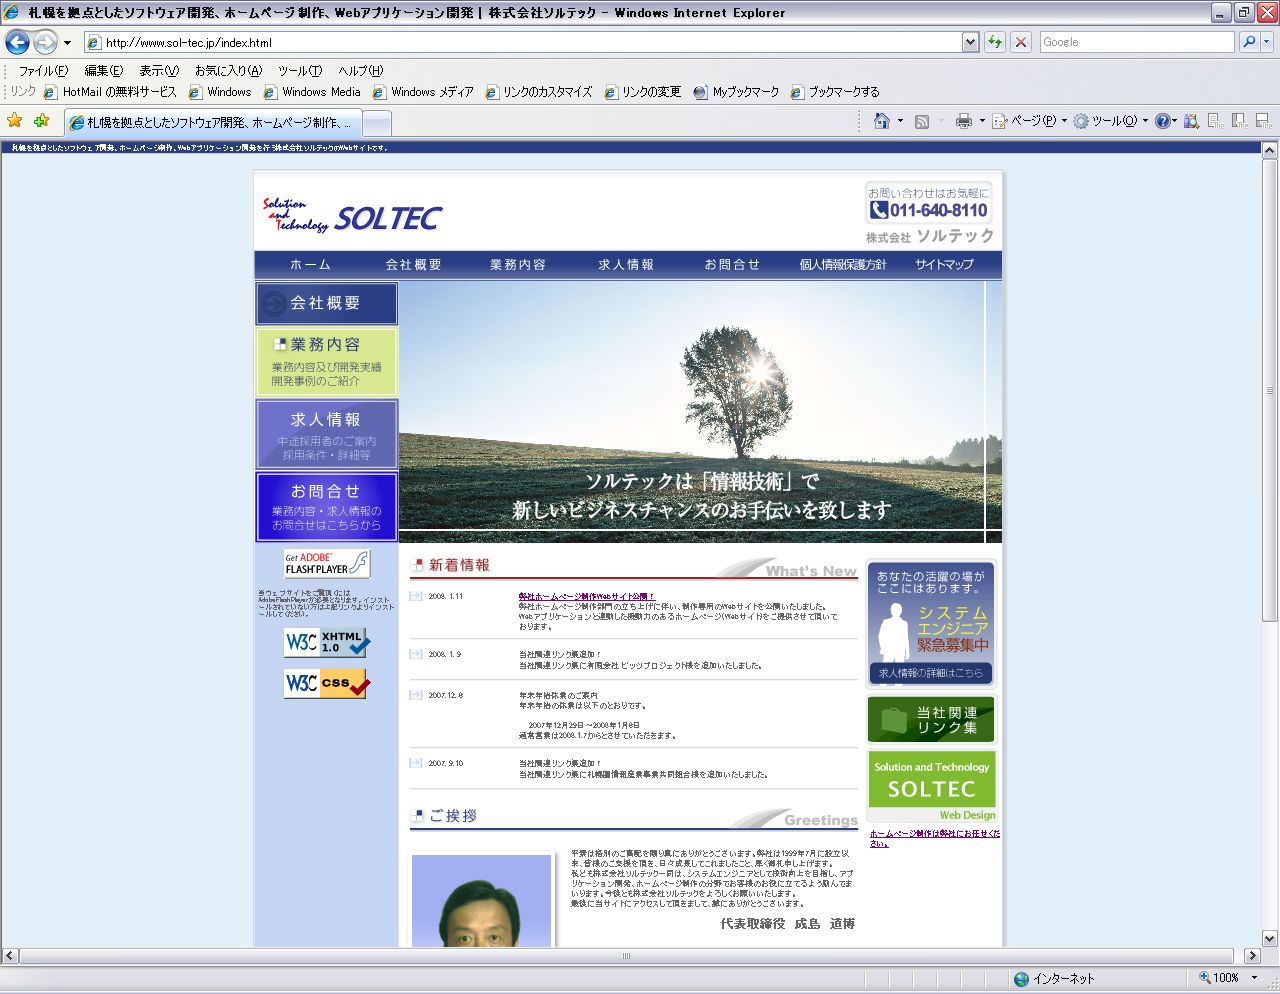Screen dimensions: 1280x994
Task: Click the システムエンジニア緊急募集中 banner
Action: (x=931, y=624)
